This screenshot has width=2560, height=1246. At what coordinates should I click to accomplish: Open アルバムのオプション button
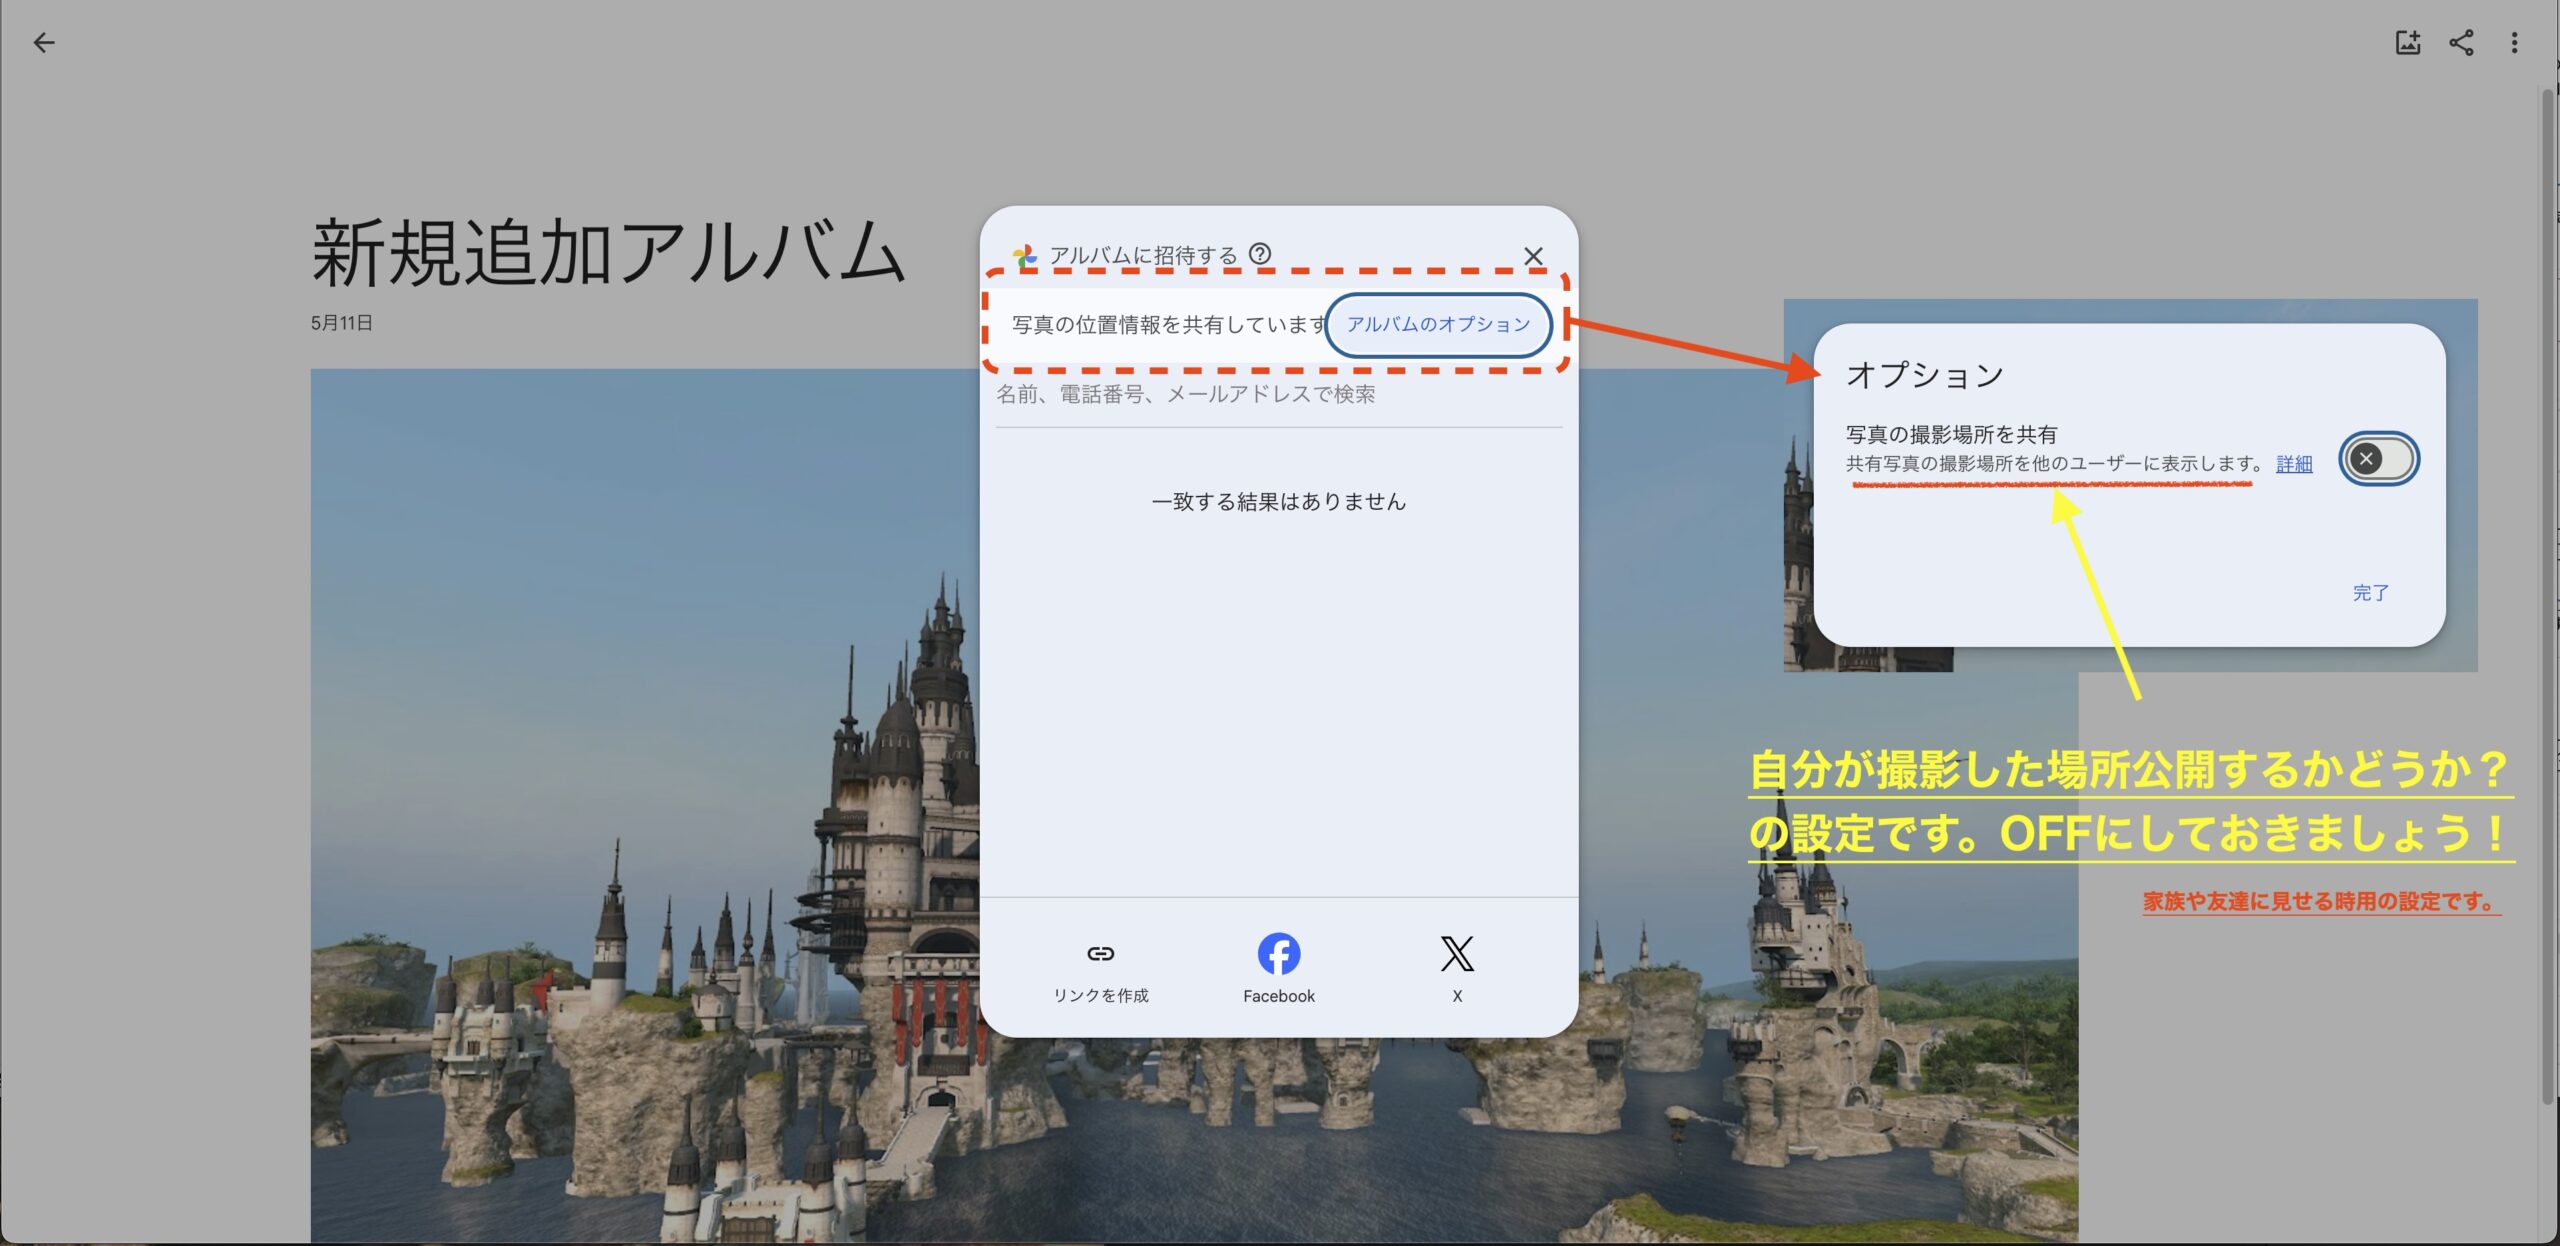click(x=1438, y=324)
